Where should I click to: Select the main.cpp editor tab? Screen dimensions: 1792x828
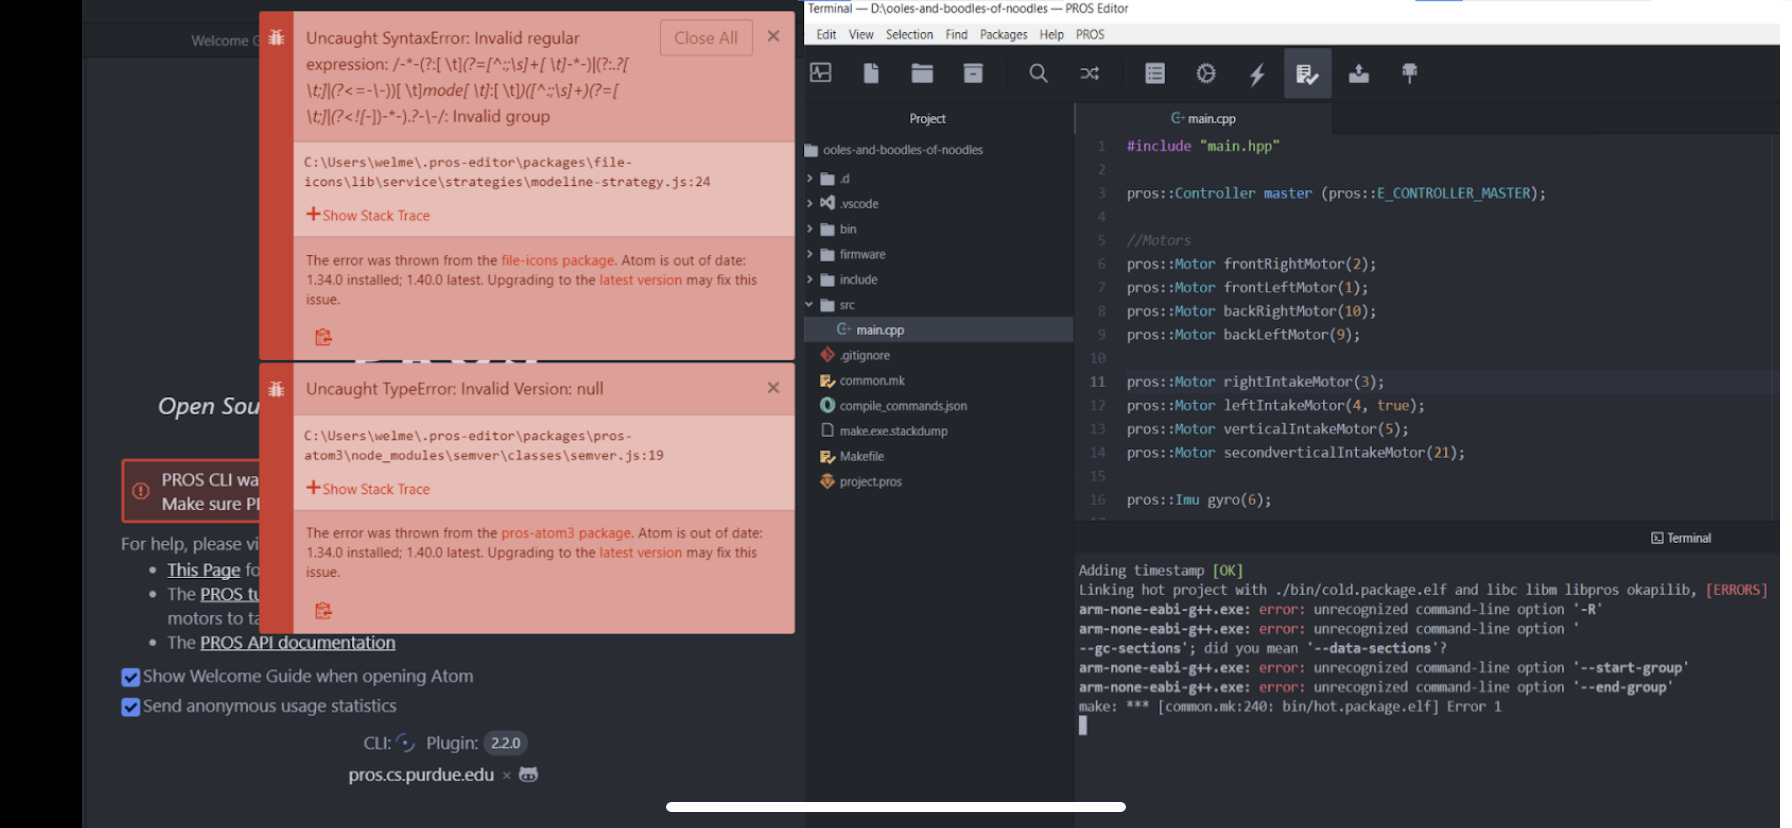coord(1203,118)
